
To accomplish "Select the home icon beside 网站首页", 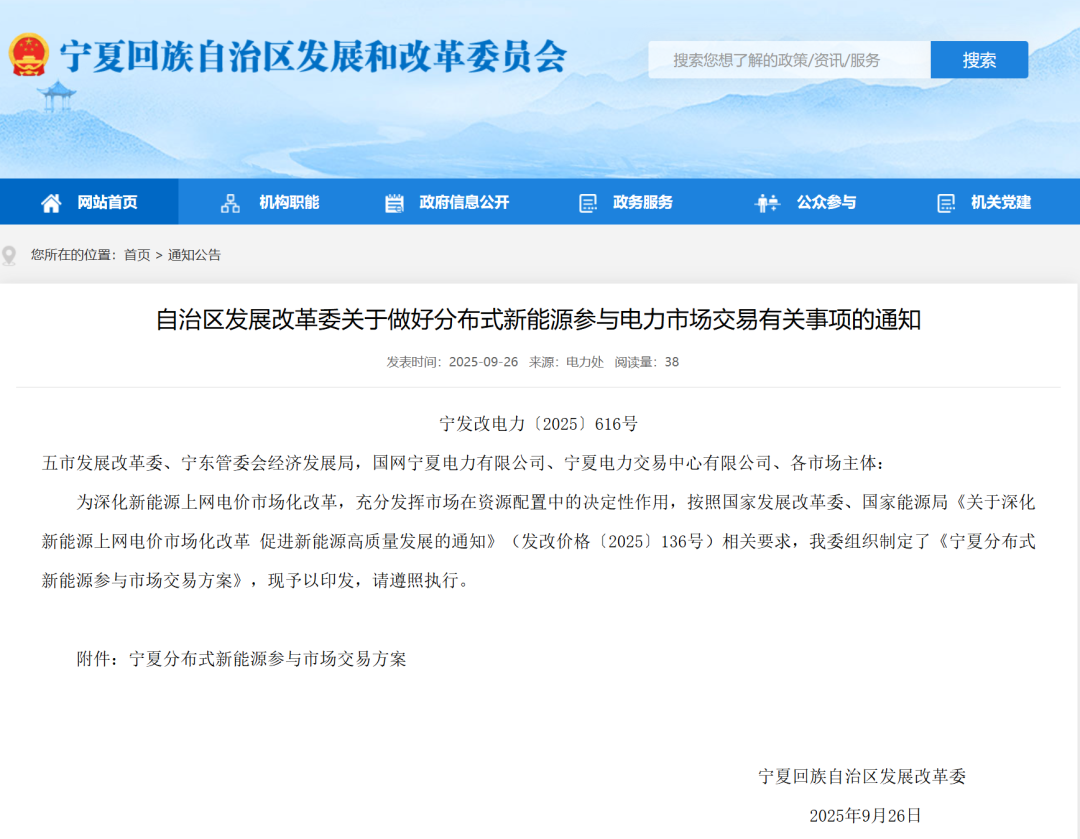I will [x=49, y=202].
